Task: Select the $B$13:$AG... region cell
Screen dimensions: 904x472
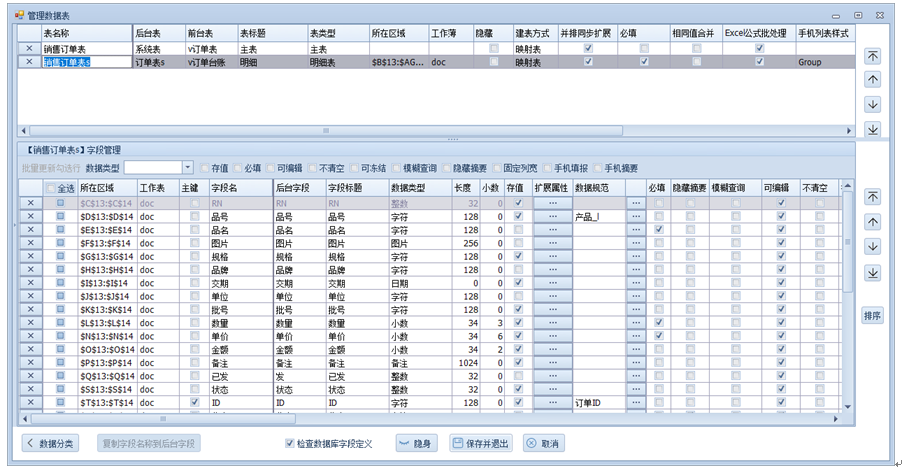Action: [398, 62]
